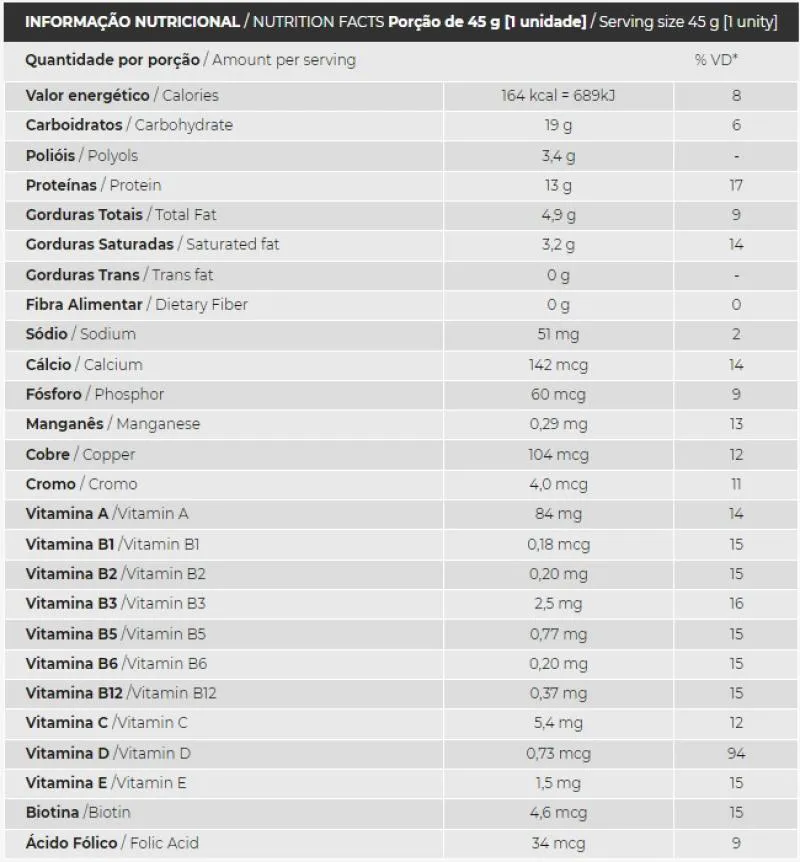This screenshot has height=862, width=800.
Task: Select the 'Cálcio / Calcium' row label
Action: [x=84, y=364]
